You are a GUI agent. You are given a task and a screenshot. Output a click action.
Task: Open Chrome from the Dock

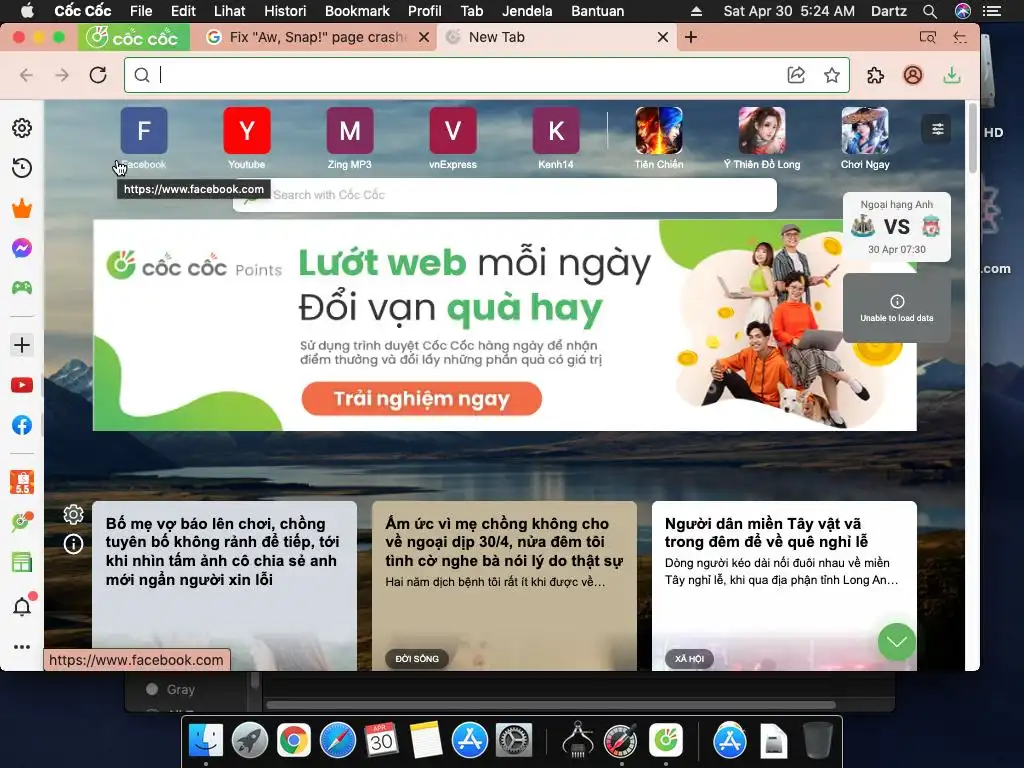tap(294, 741)
